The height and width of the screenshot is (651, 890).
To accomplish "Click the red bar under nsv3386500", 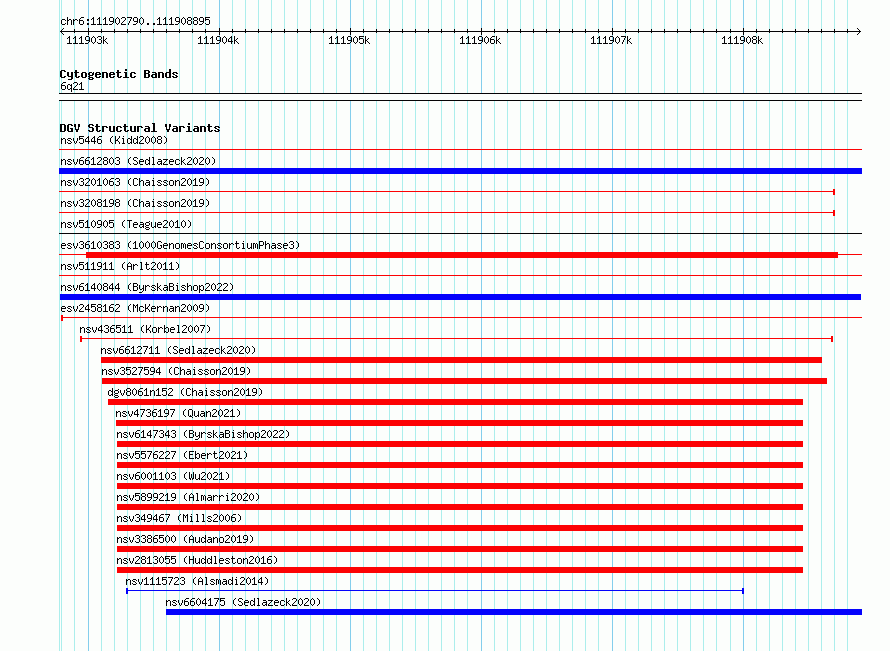I will (x=460, y=549).
